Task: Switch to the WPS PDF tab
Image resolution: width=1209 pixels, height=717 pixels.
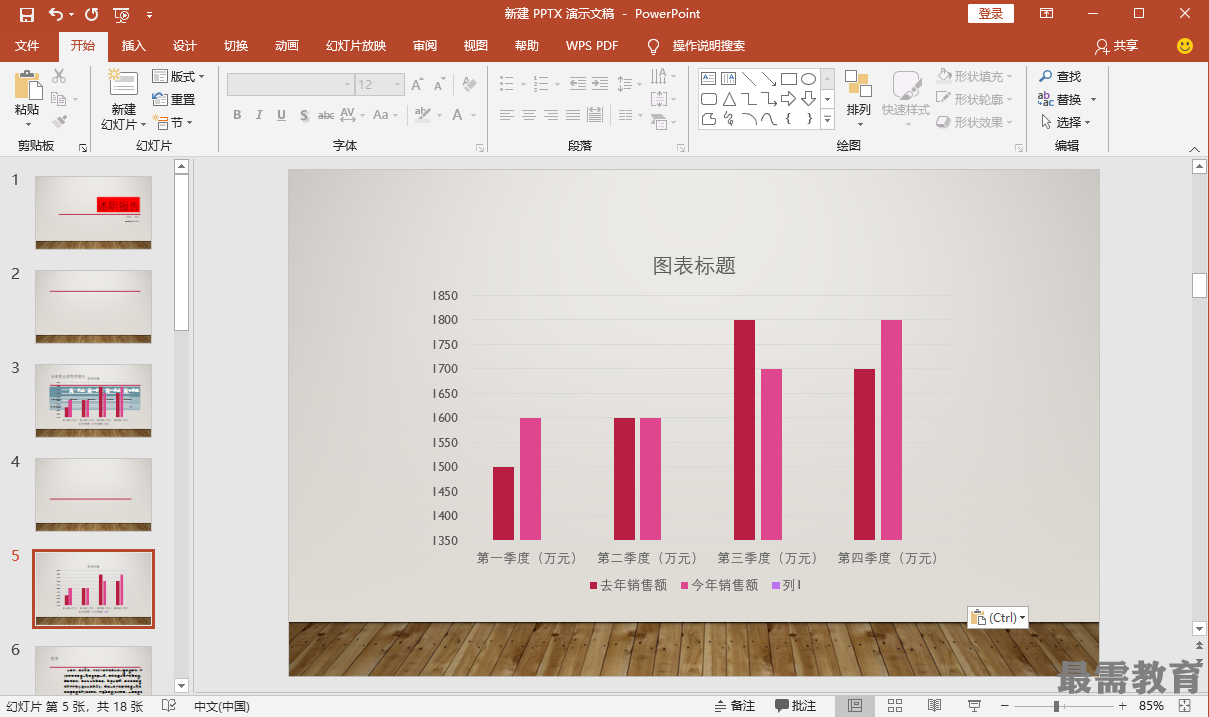Action: tap(592, 46)
